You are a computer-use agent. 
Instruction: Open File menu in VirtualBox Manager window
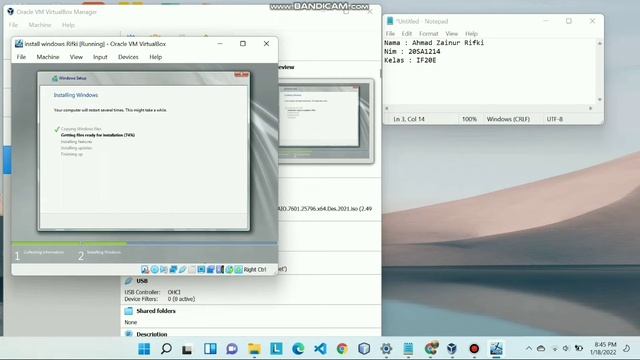pyautogui.click(x=13, y=25)
